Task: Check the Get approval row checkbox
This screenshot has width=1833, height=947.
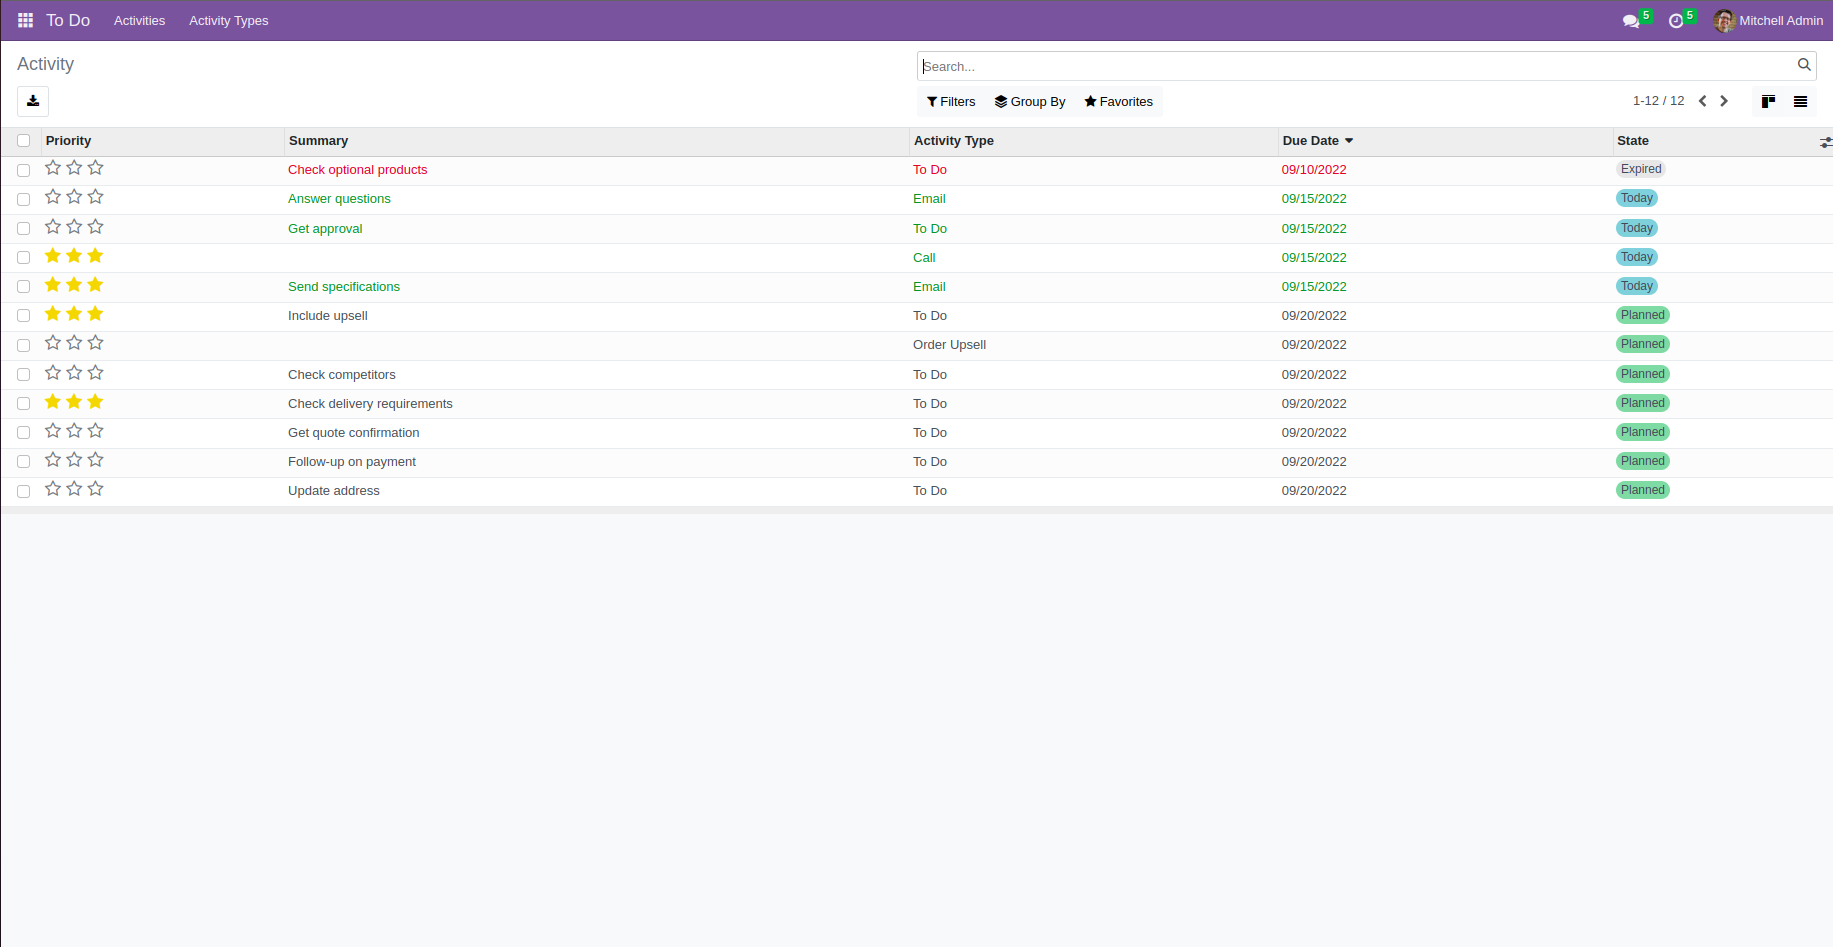Action: click(23, 228)
